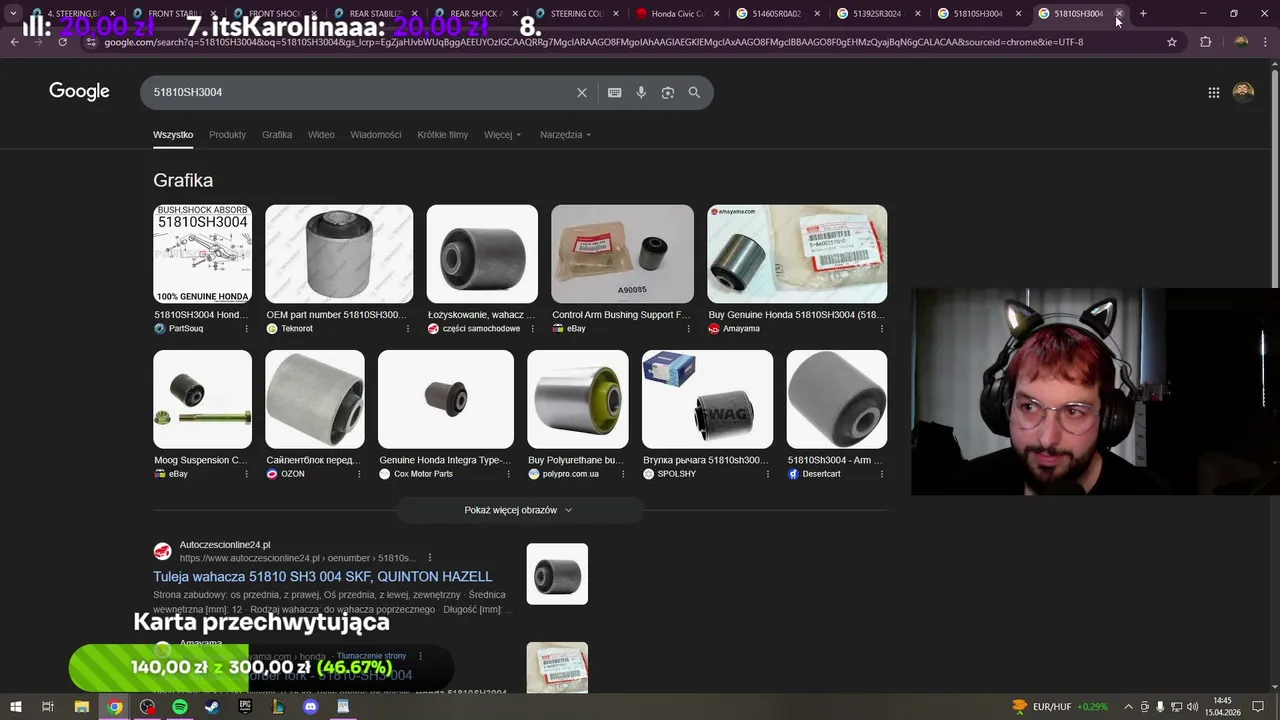Switch to the 51460SR0A02 browser tab
Viewport: 1280px width, 720px height.
[776, 13]
